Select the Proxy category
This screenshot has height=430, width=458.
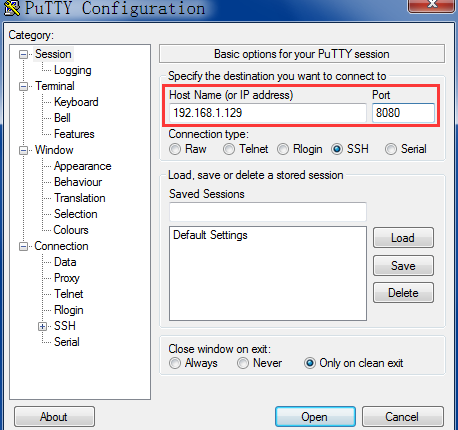pos(67,278)
